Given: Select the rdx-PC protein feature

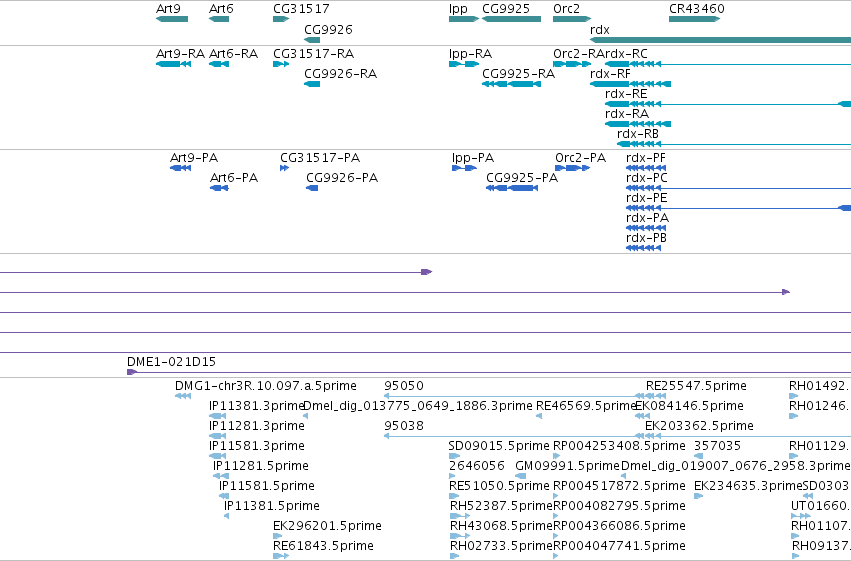Looking at the screenshot, I should (738, 188).
